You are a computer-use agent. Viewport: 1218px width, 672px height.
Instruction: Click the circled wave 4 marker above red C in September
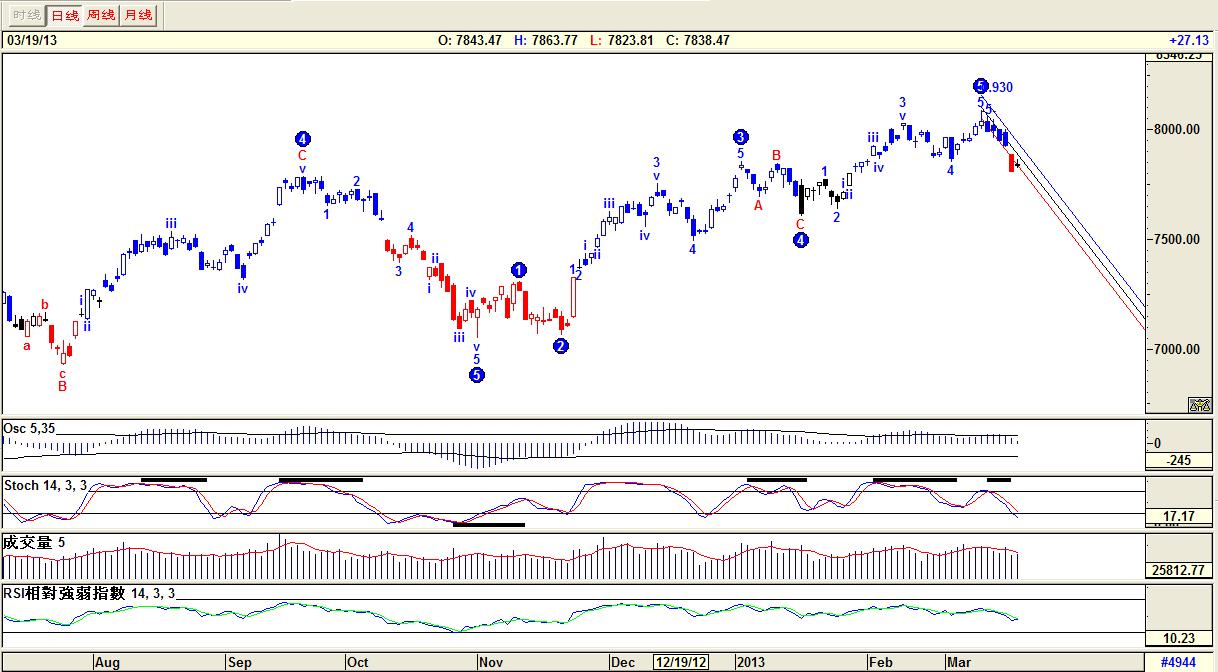(x=302, y=139)
